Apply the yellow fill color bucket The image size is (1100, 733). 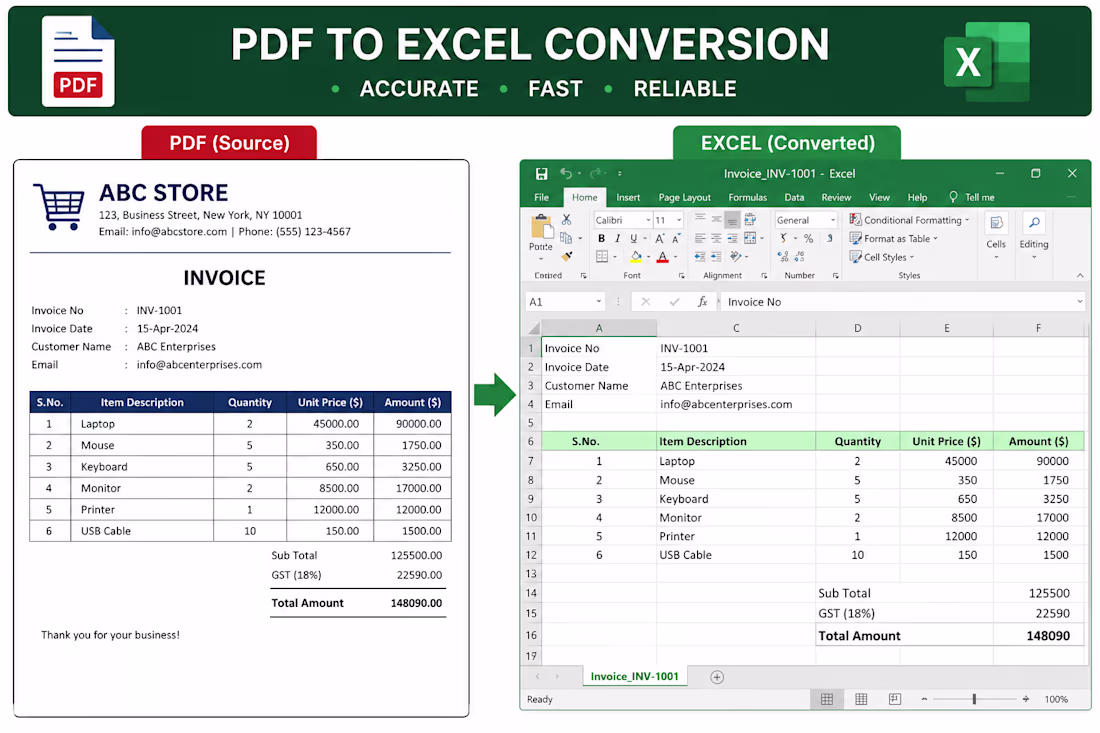tap(636, 257)
